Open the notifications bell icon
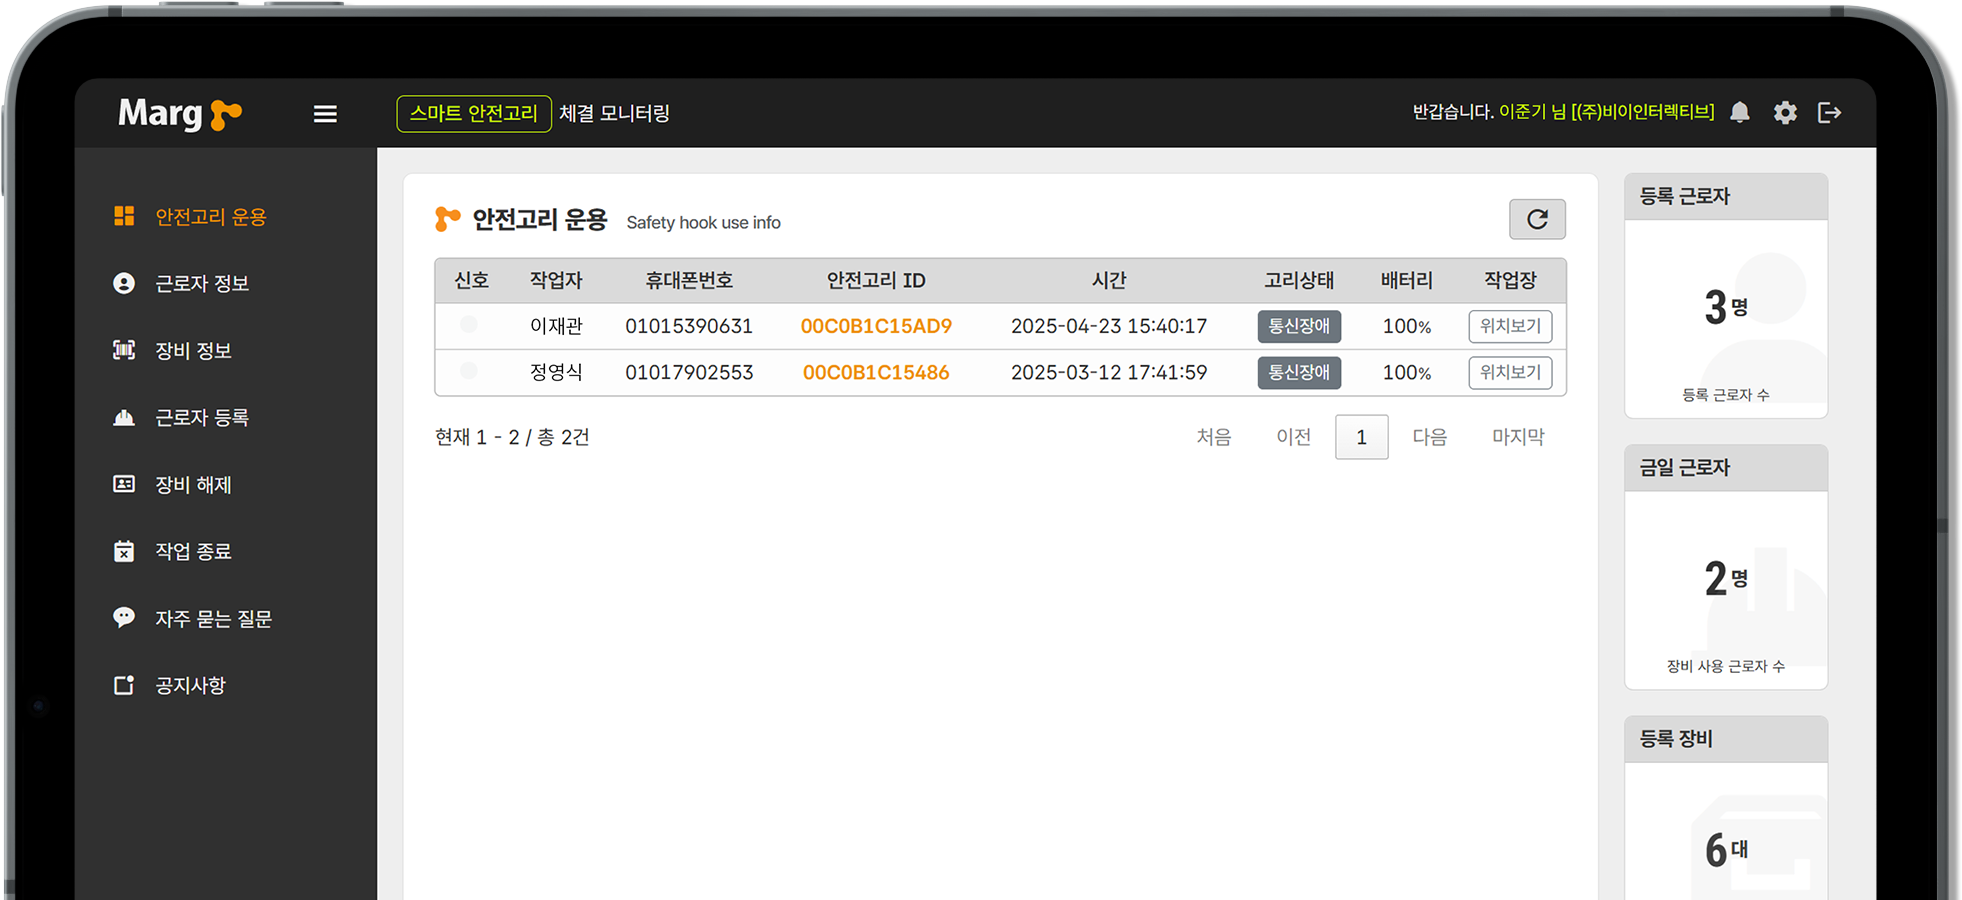Viewport: 1962px width, 900px height. tap(1740, 112)
